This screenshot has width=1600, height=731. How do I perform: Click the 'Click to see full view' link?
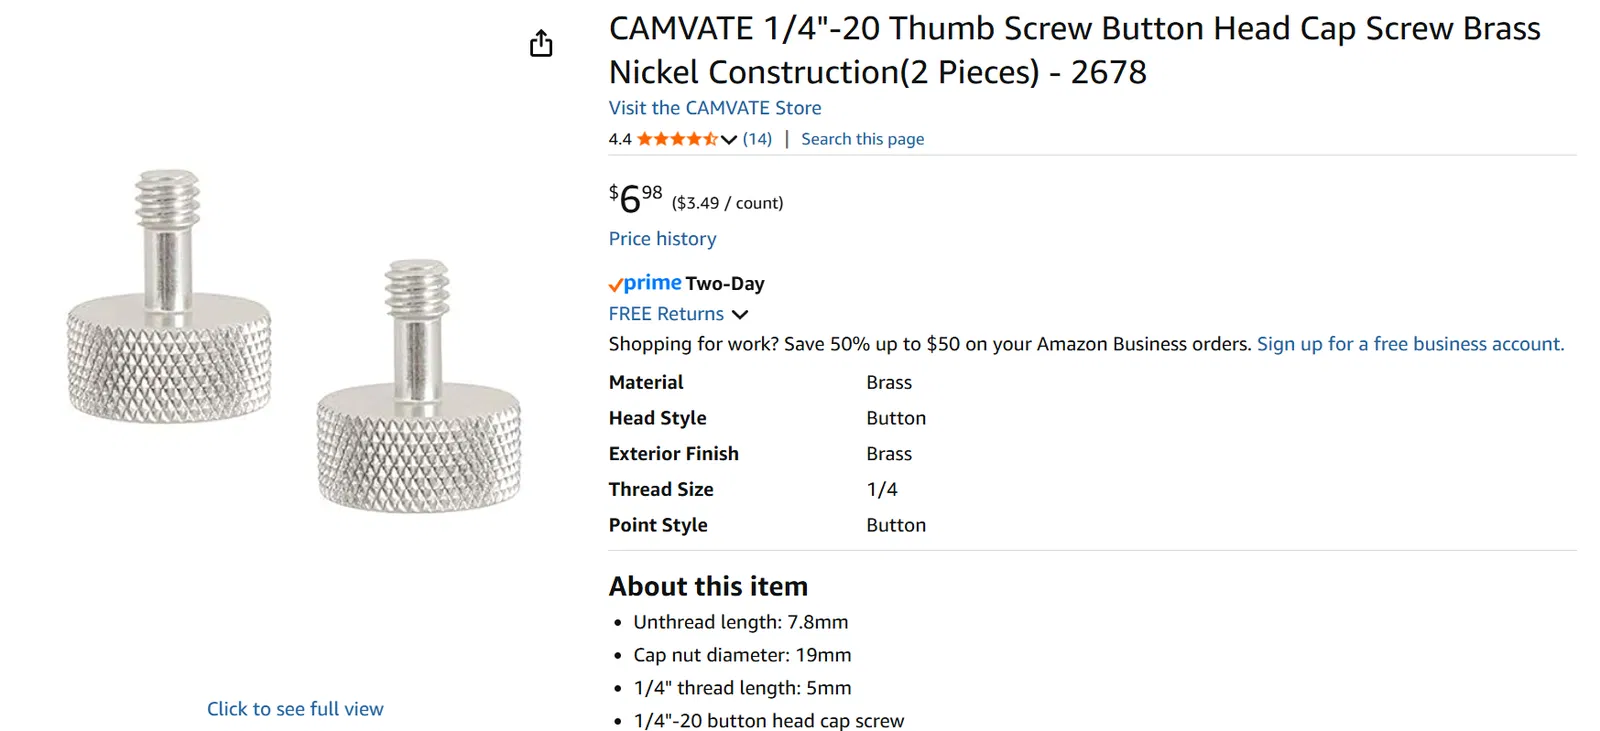pyautogui.click(x=295, y=709)
